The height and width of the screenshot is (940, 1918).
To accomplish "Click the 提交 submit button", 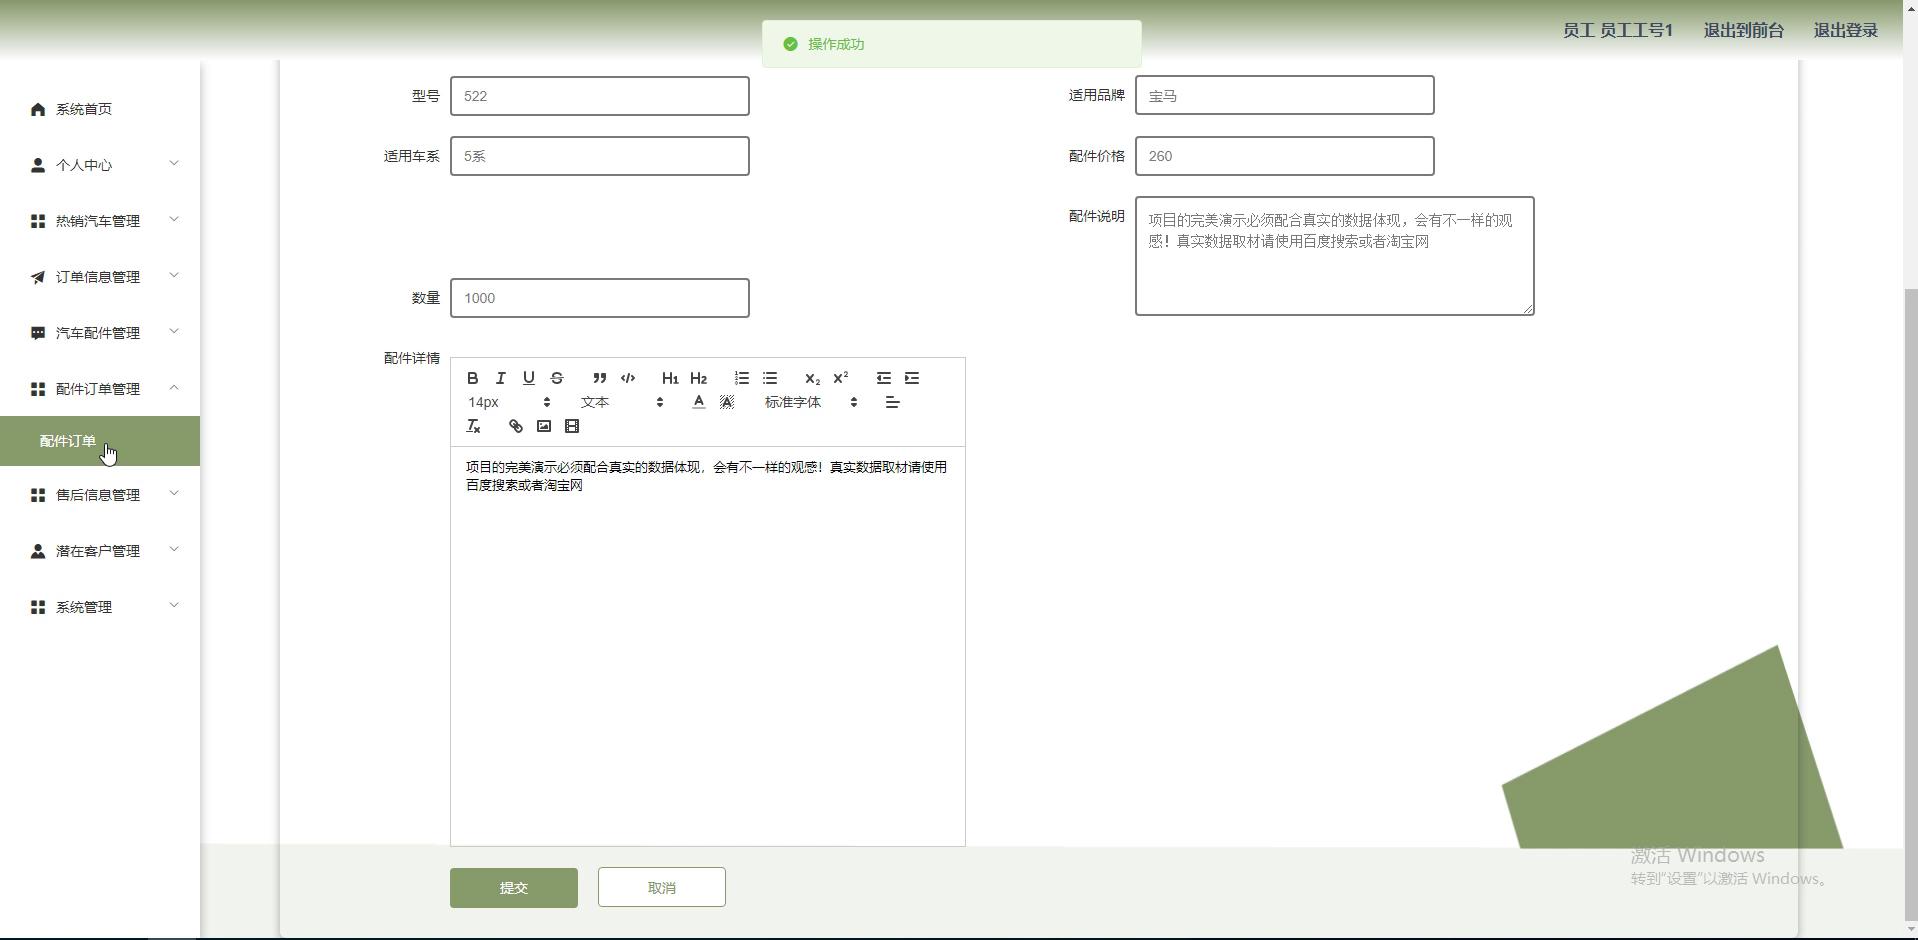I will (514, 888).
